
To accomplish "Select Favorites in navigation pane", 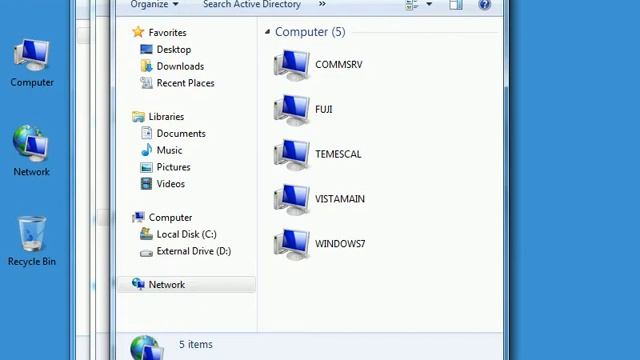I will coord(167,32).
